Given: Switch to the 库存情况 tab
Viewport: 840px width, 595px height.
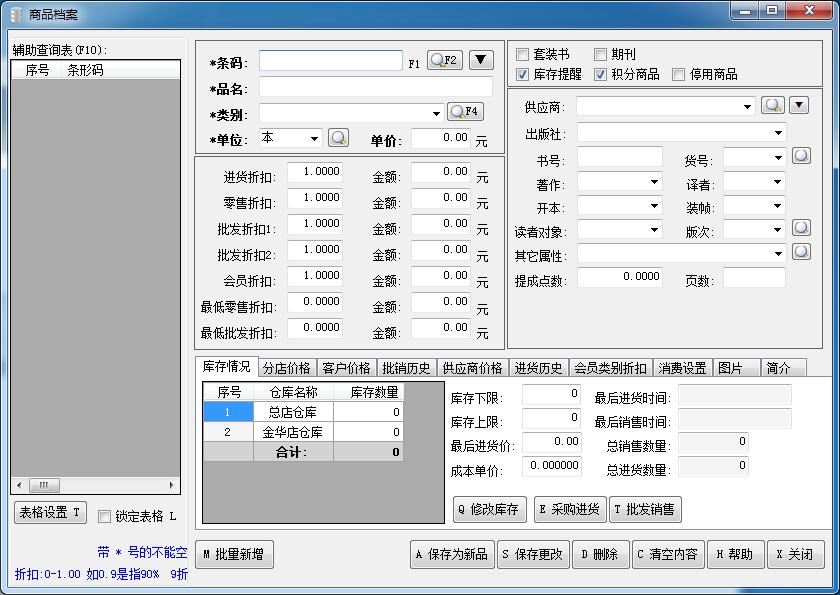Looking at the screenshot, I should coord(227,366).
